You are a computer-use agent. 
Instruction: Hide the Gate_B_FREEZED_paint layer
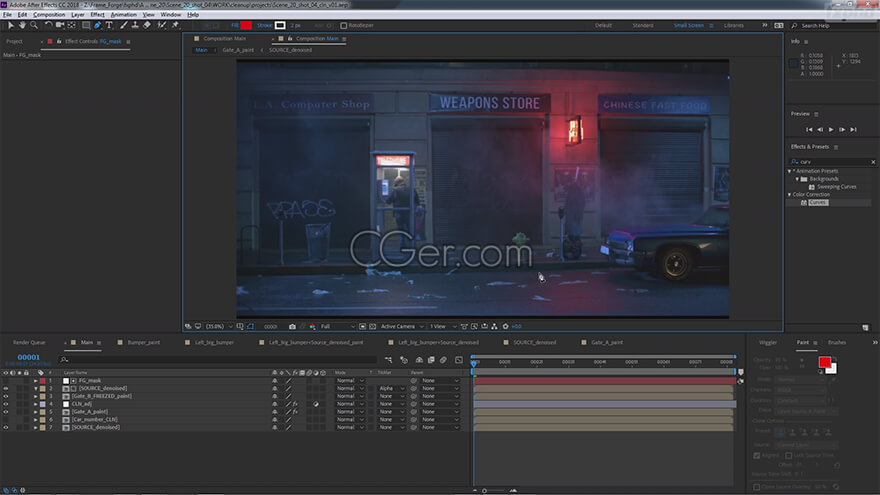(6, 396)
